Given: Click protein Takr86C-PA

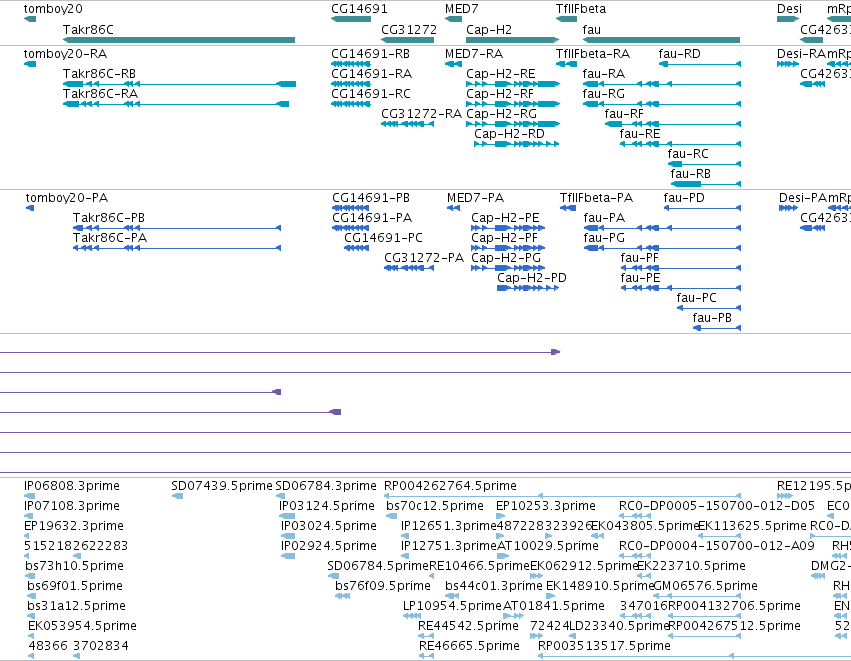Looking at the screenshot, I should [110, 238].
